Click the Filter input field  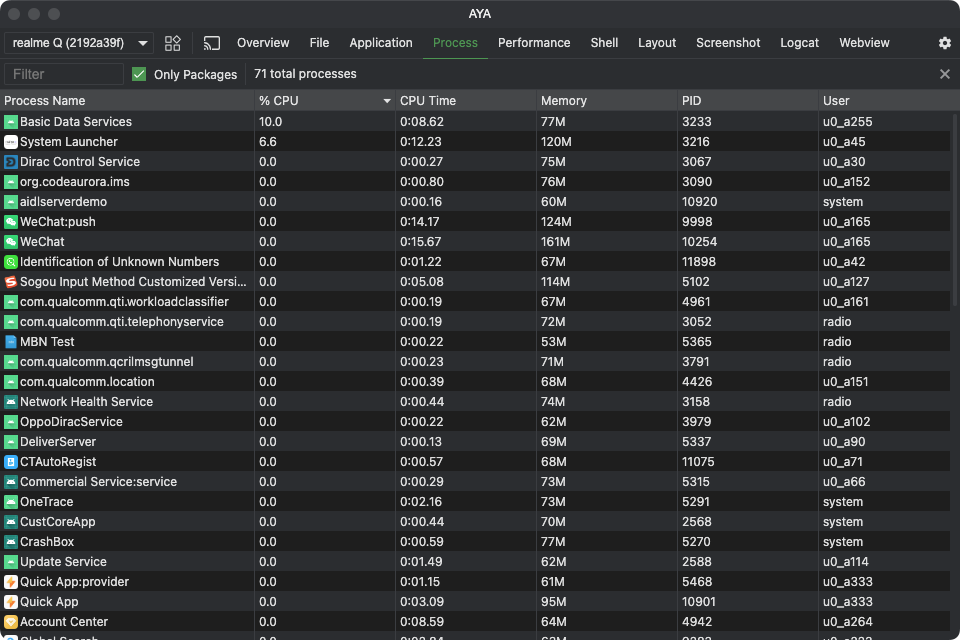pos(64,74)
